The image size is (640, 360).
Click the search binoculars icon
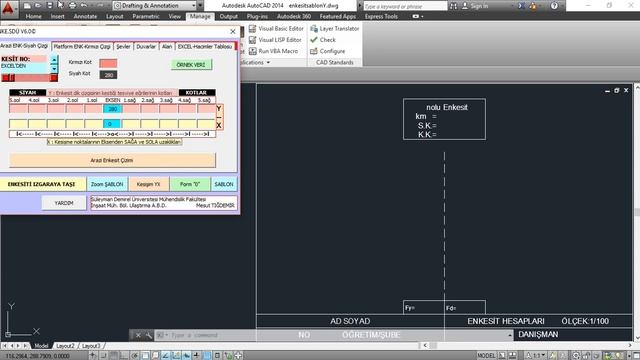pyautogui.click(x=453, y=6)
